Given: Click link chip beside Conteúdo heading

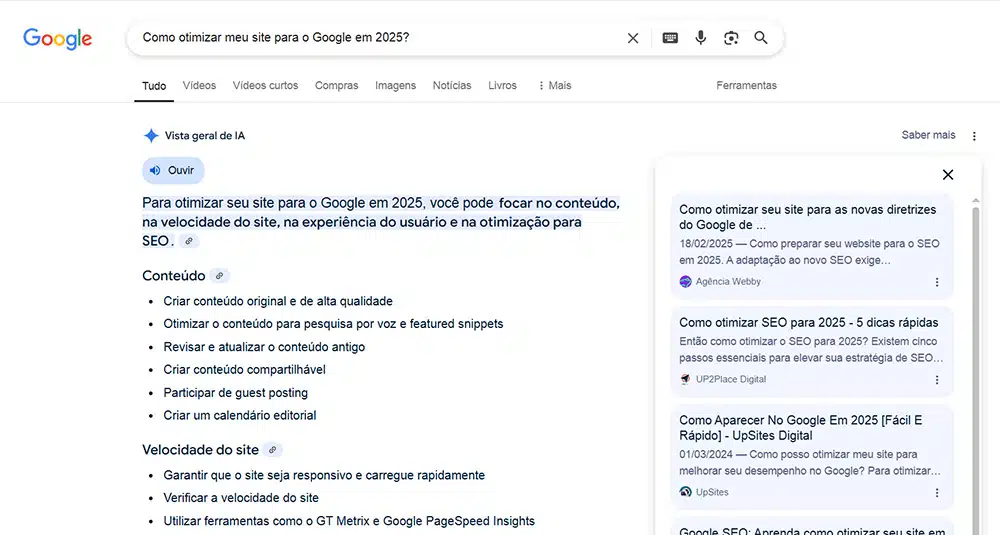Looking at the screenshot, I should [219, 275].
